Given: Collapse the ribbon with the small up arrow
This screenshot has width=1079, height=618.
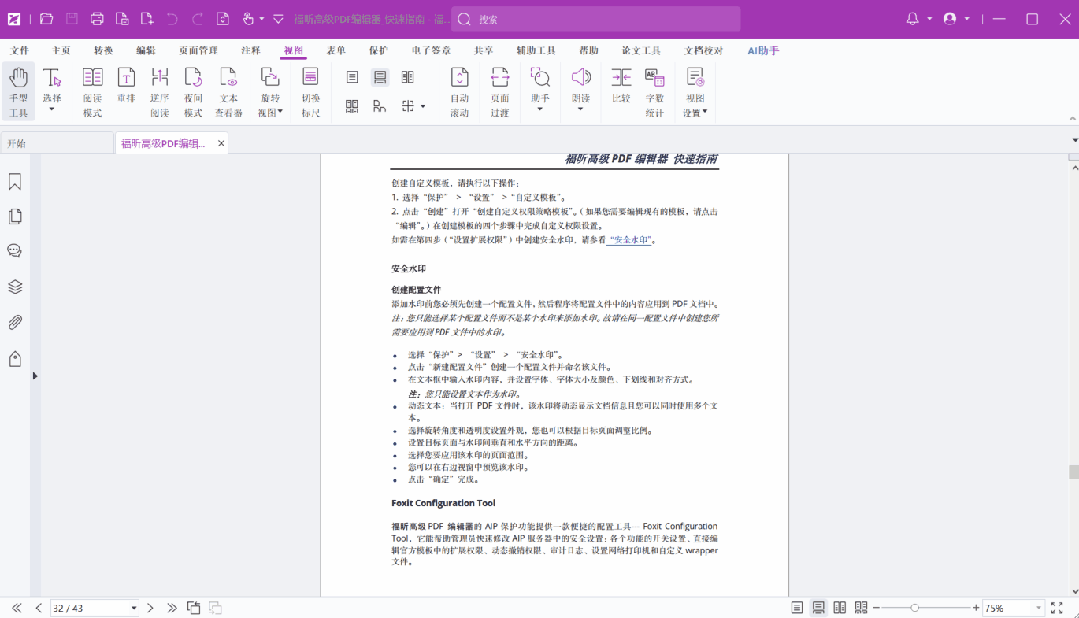Looking at the screenshot, I should coord(1072,118).
